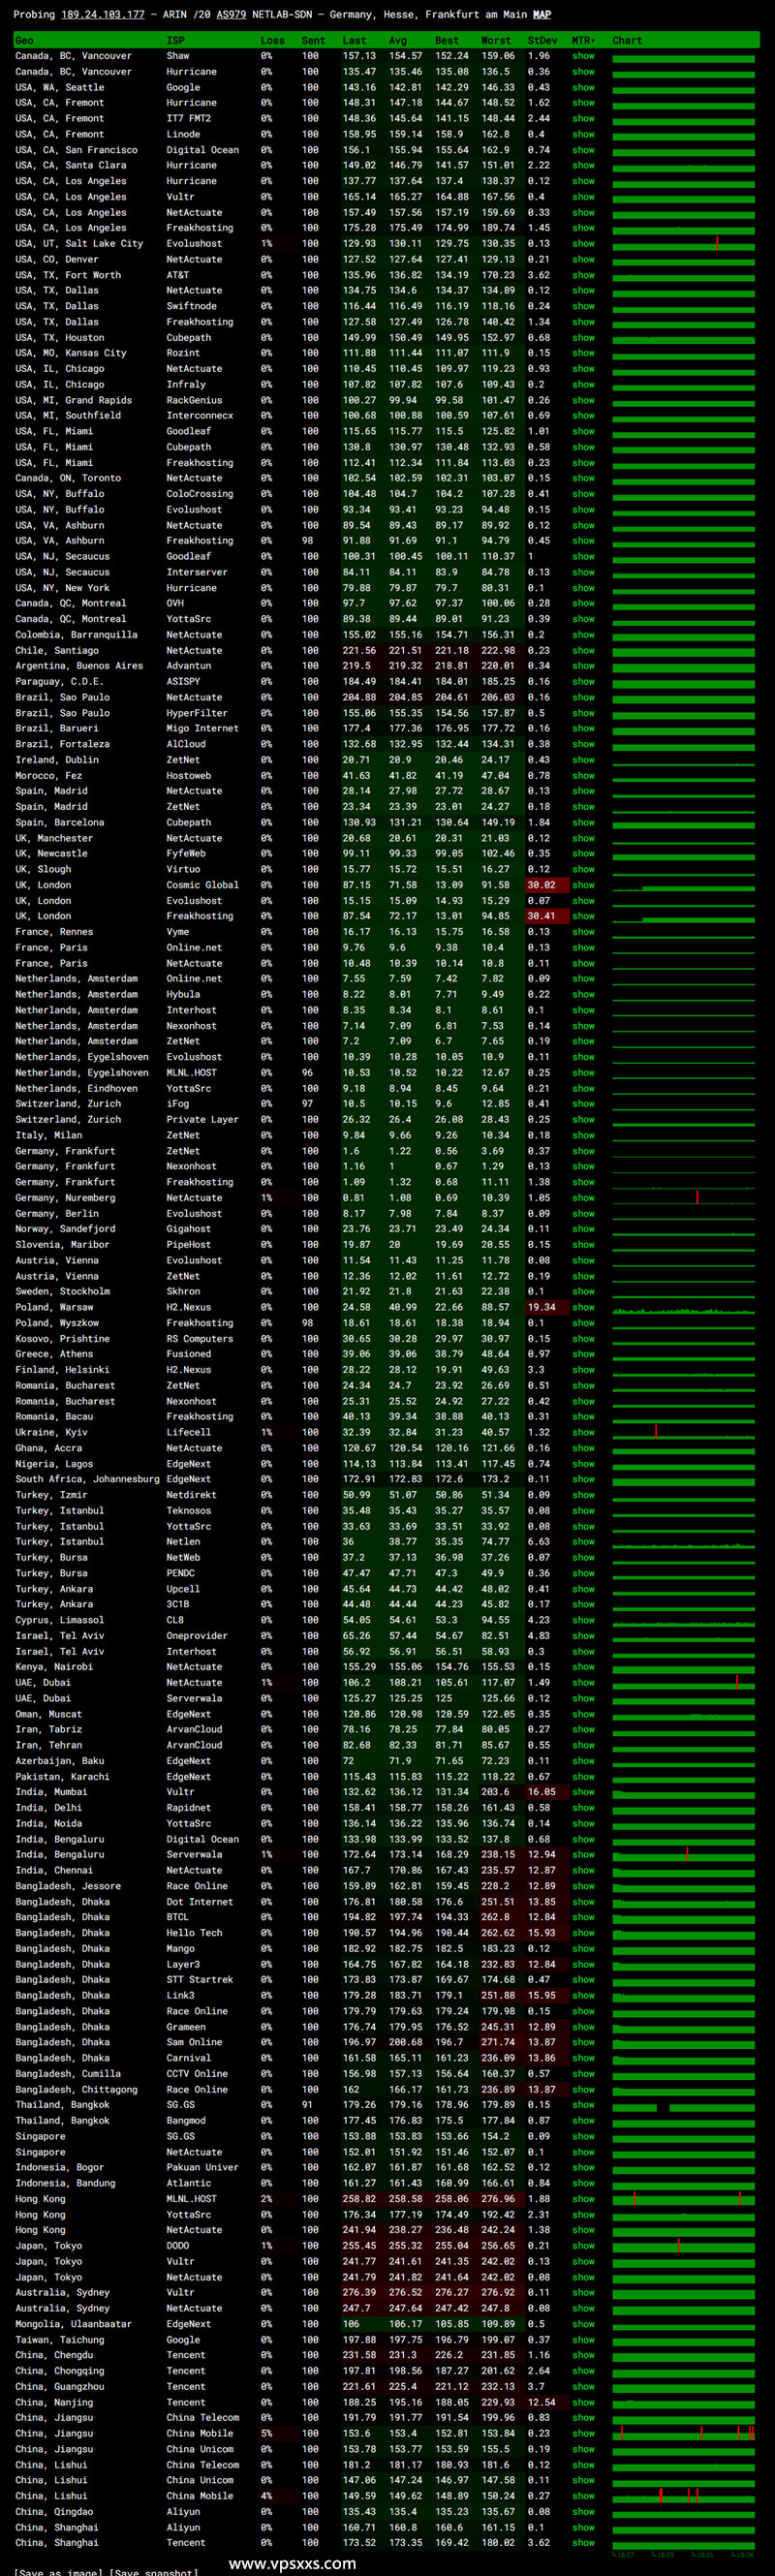Sort by Worst column header

pos(496,41)
